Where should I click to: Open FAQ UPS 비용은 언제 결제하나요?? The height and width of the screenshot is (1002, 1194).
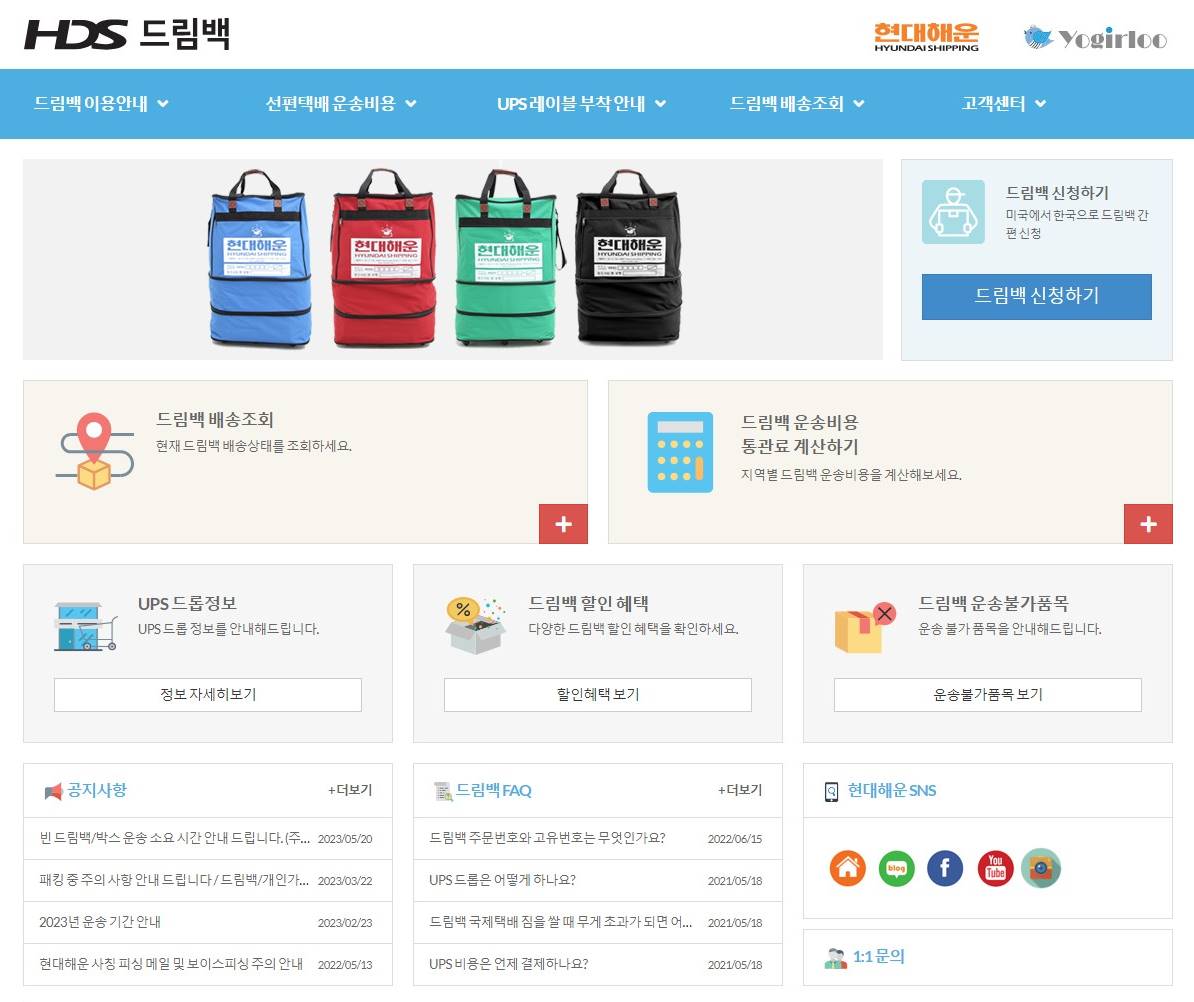509,964
